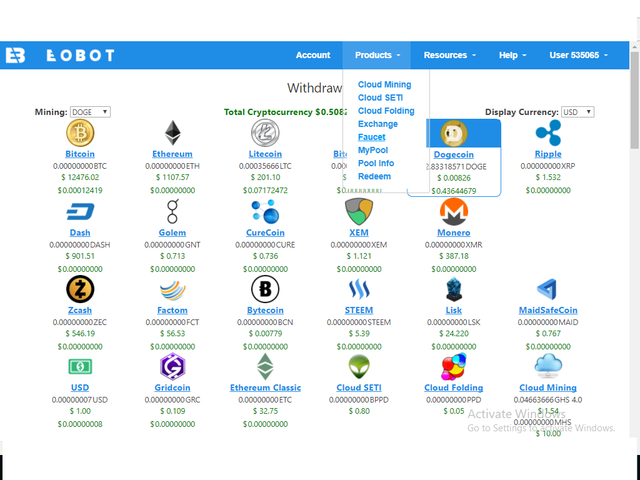The image size is (640, 480).
Task: Click the CureCoin molecule icon
Action: point(265,211)
